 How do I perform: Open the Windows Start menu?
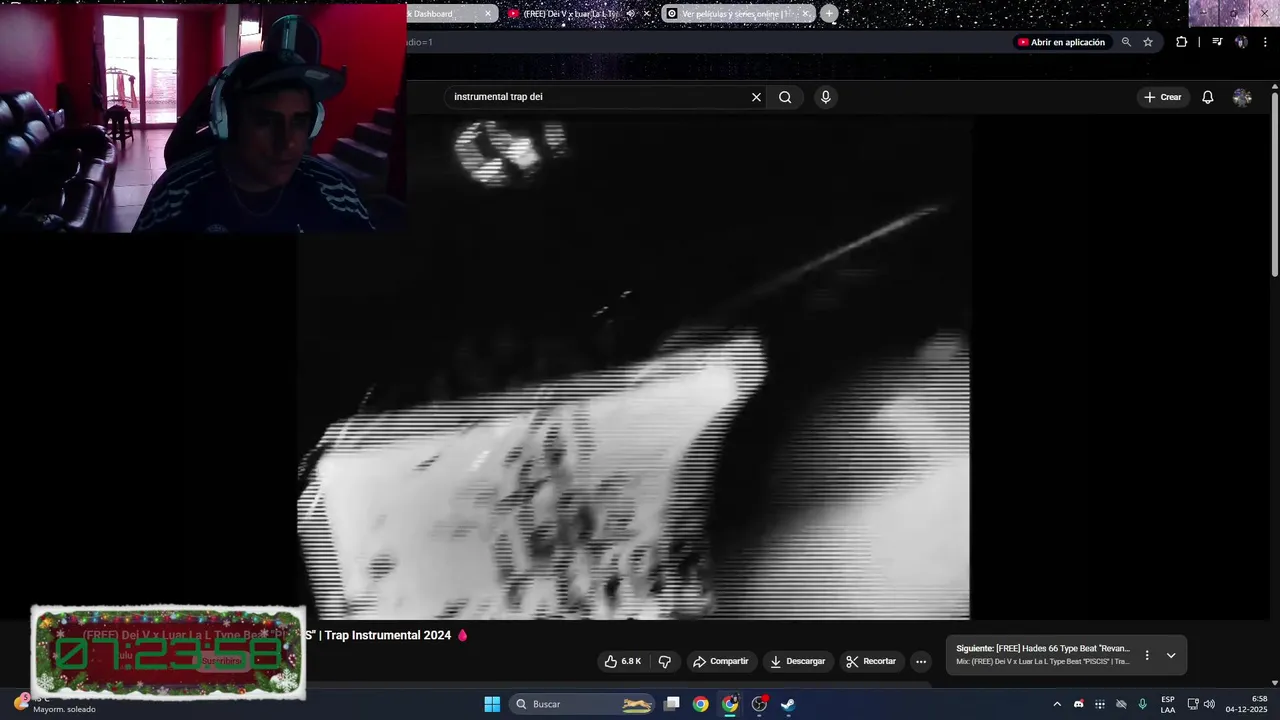pos(492,704)
